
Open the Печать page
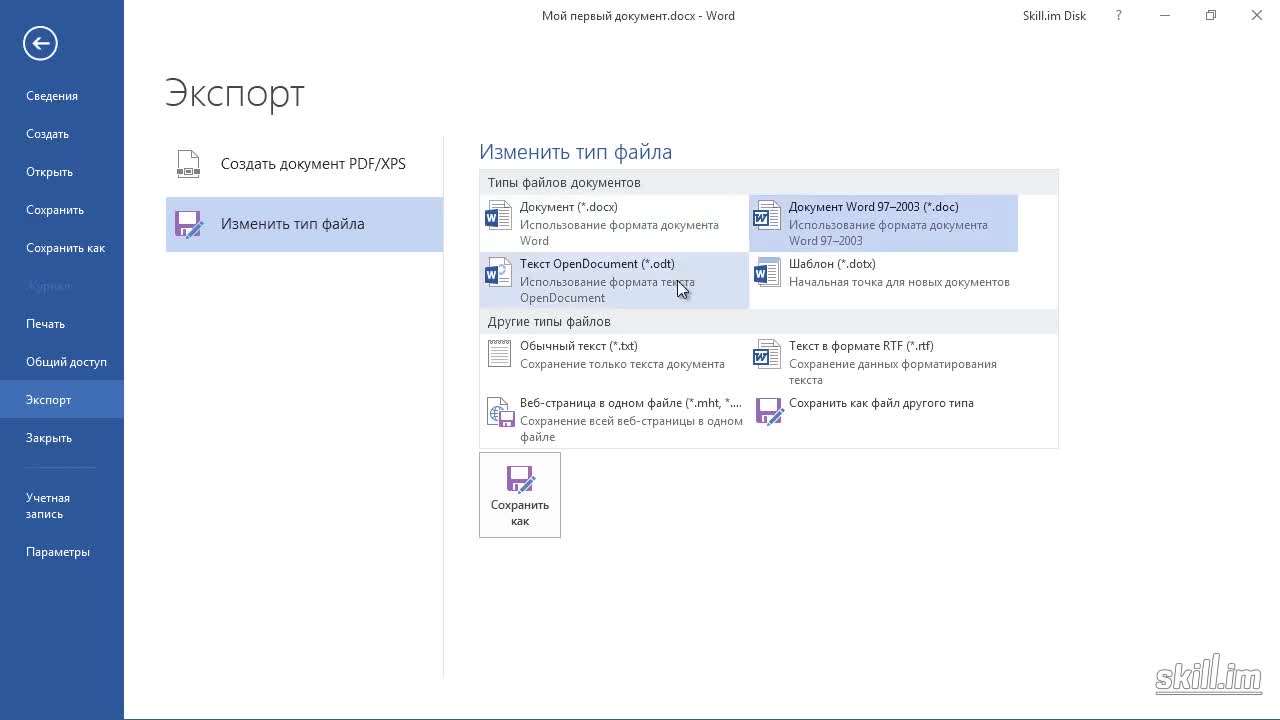point(62,324)
